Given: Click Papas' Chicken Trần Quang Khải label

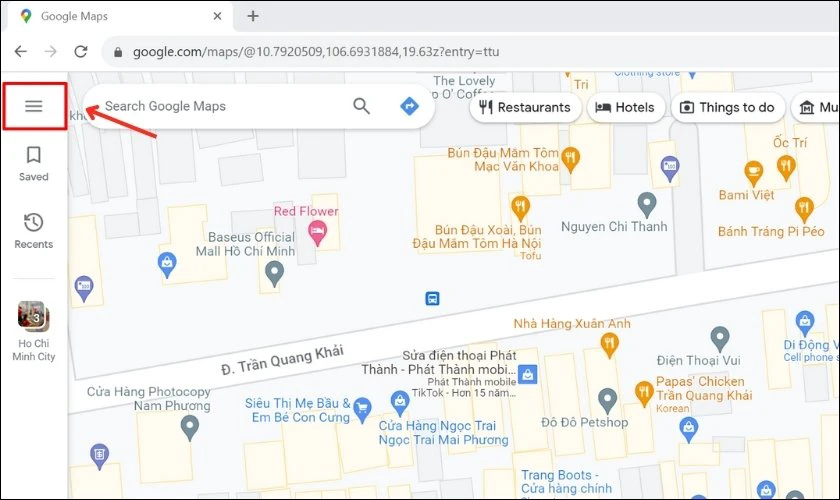Looking at the screenshot, I should [704, 389].
